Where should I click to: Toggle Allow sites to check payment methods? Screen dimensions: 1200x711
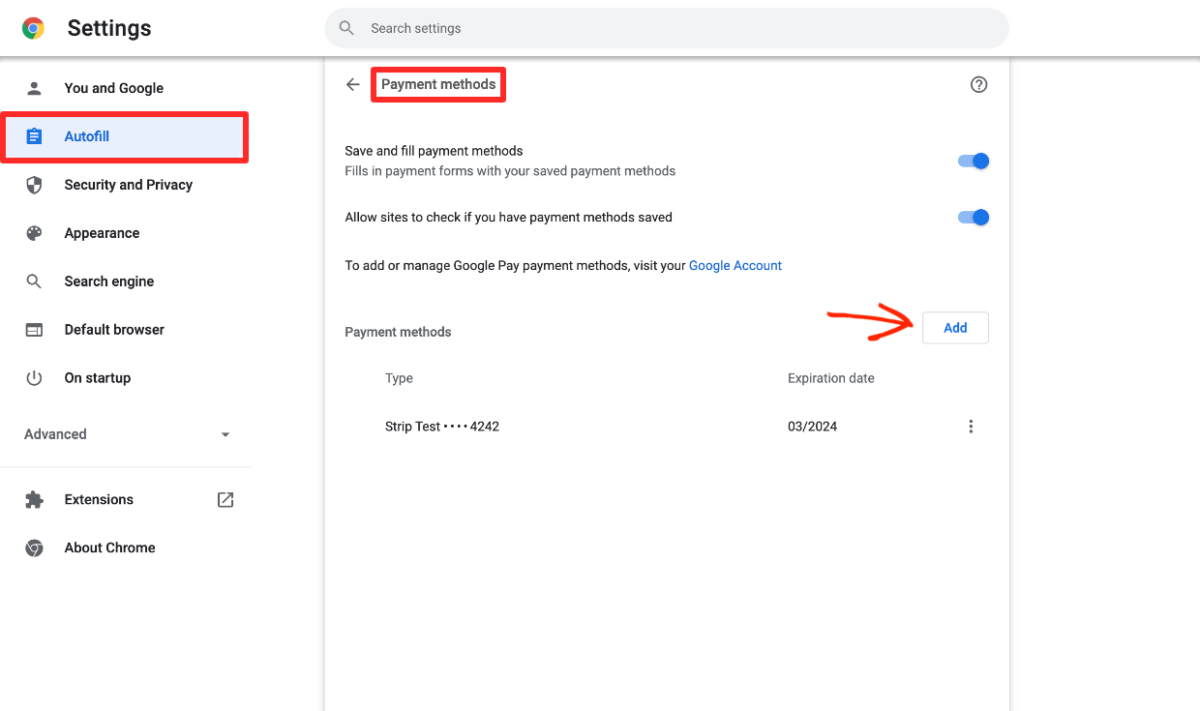(x=972, y=217)
